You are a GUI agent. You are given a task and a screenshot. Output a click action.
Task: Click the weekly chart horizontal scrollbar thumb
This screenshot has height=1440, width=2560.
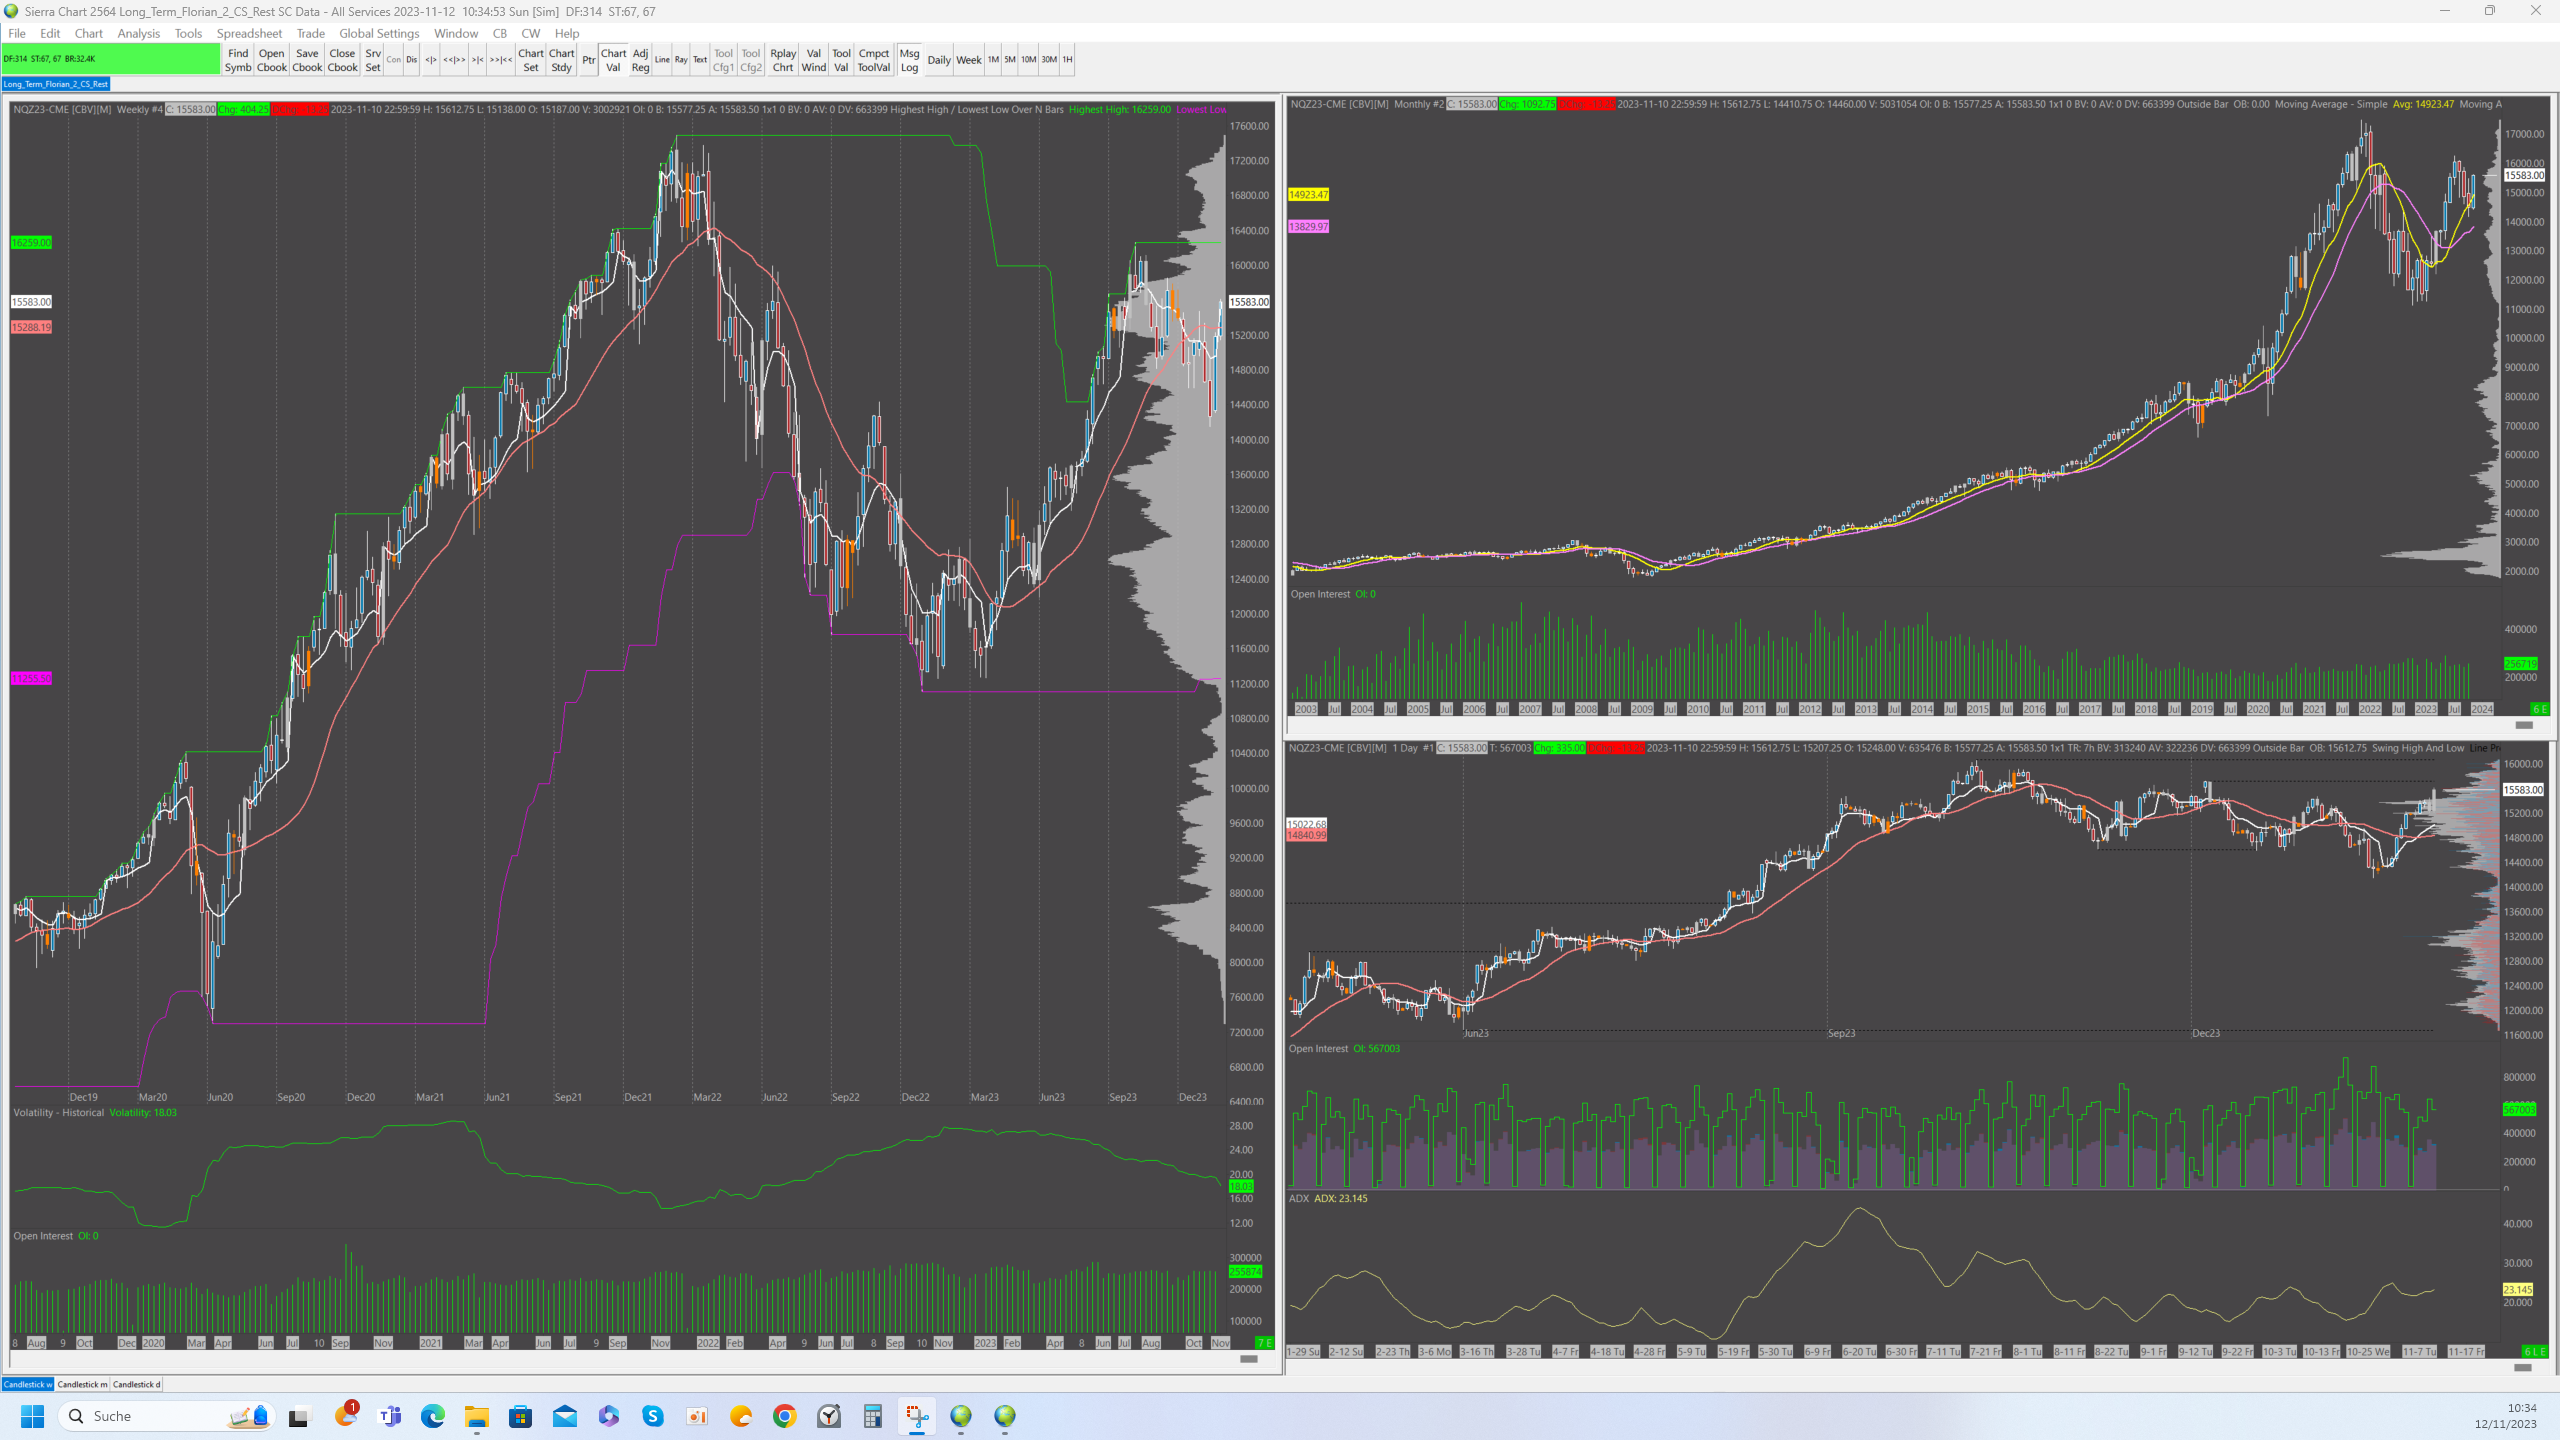(x=1248, y=1358)
